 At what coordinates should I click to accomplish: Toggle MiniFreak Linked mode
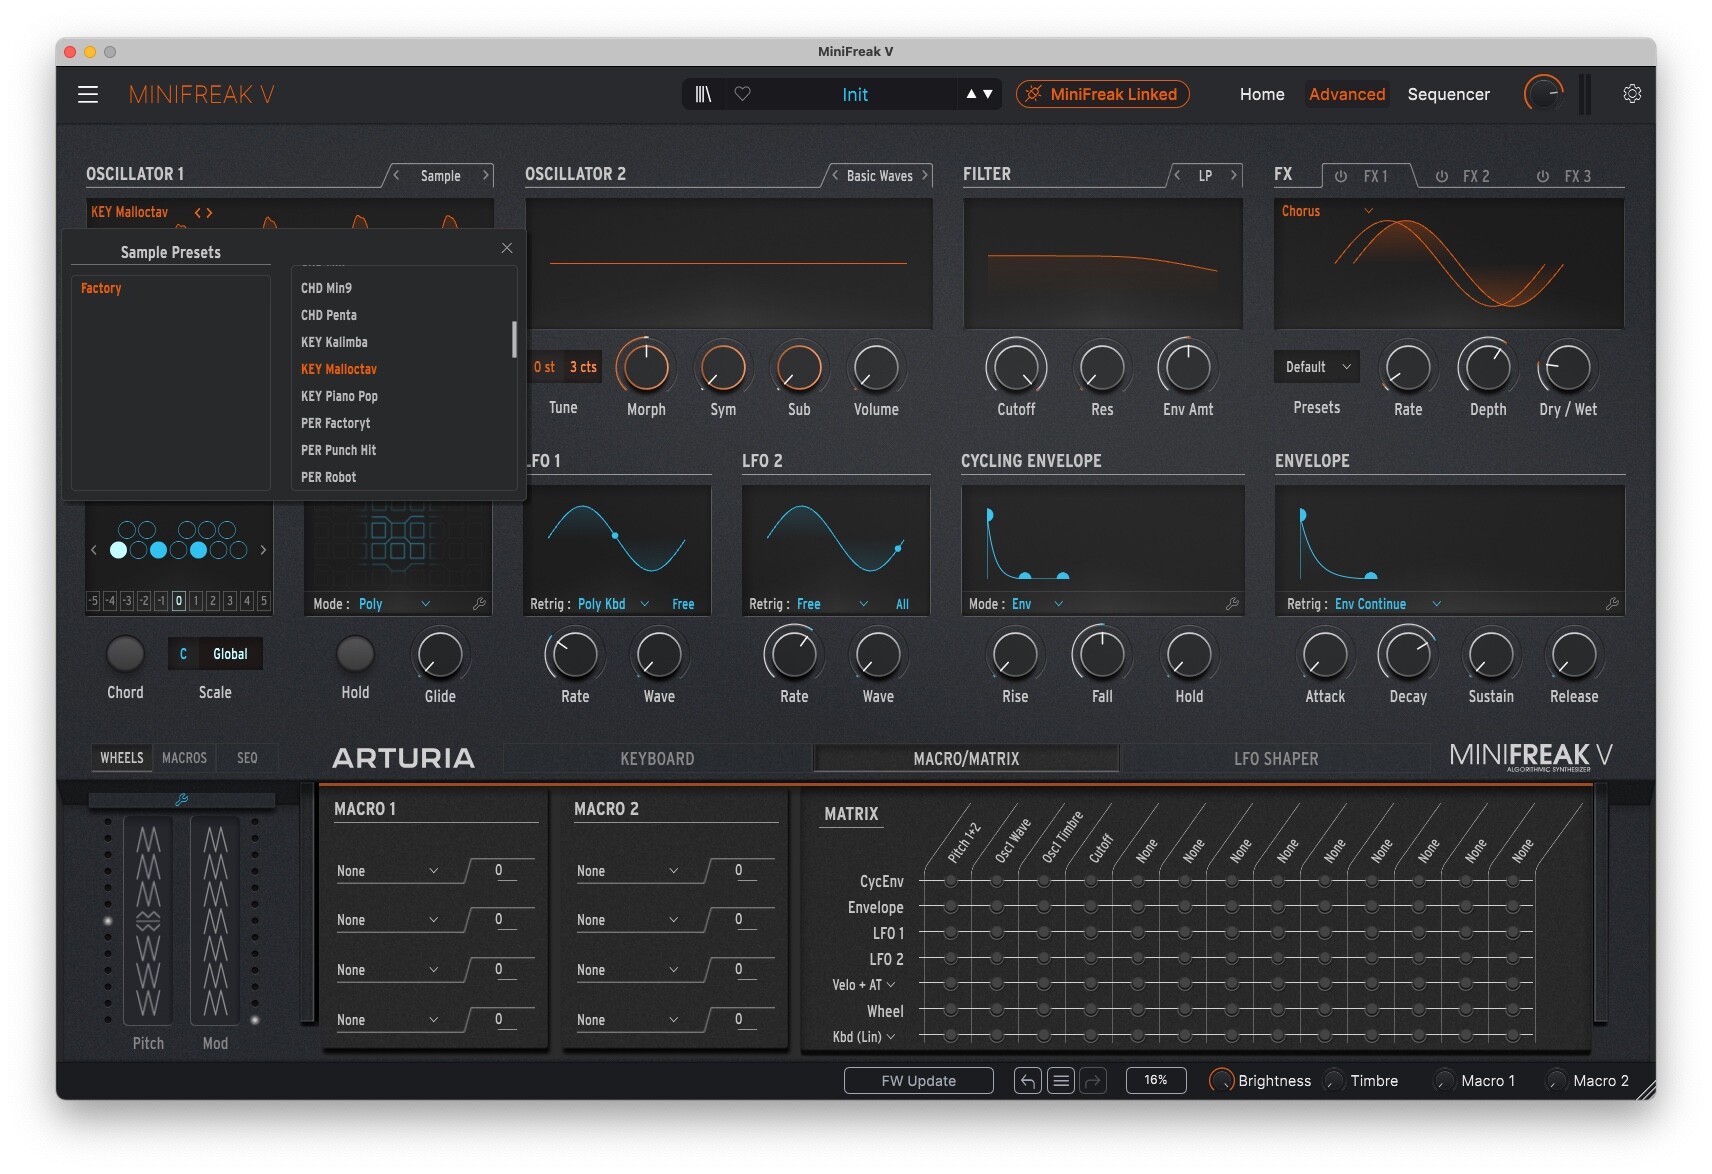1102,94
